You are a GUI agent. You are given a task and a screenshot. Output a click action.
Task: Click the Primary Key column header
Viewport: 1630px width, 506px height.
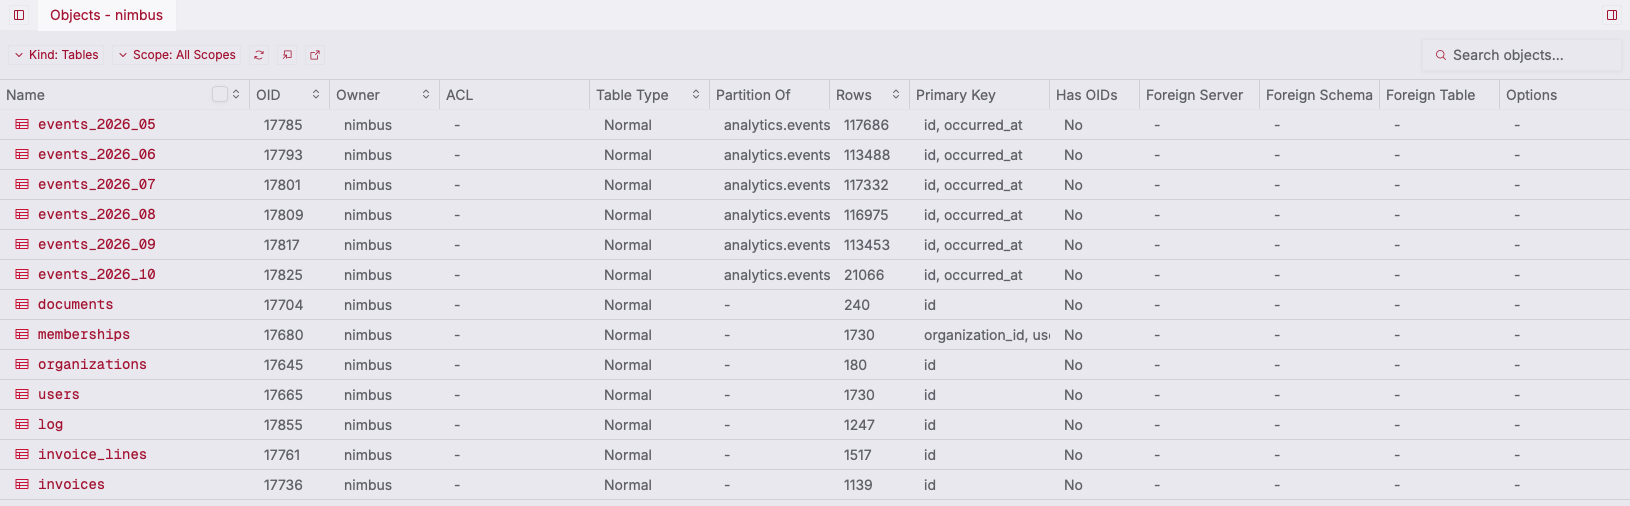pos(979,95)
